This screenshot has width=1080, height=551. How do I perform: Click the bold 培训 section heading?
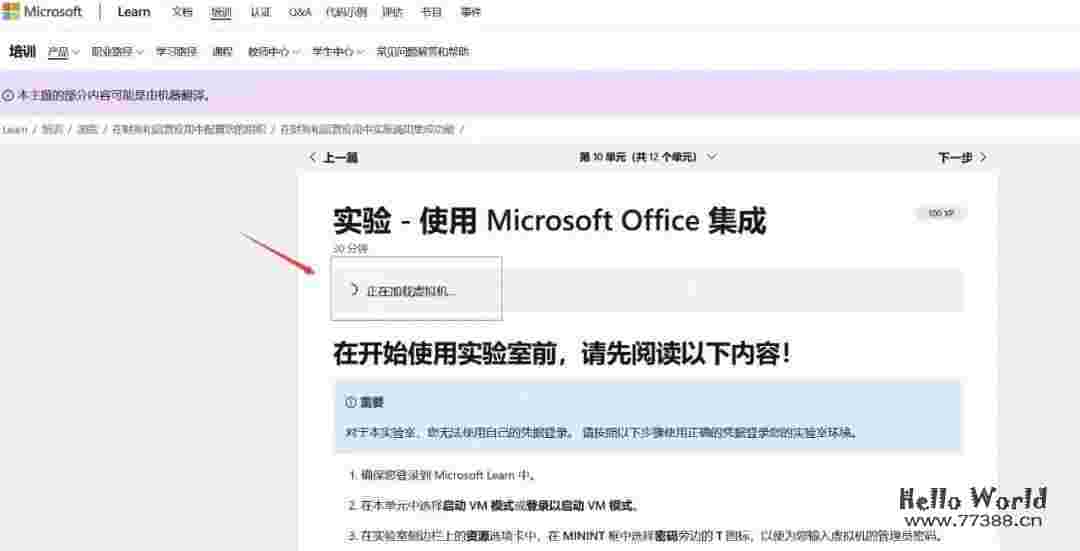point(22,52)
